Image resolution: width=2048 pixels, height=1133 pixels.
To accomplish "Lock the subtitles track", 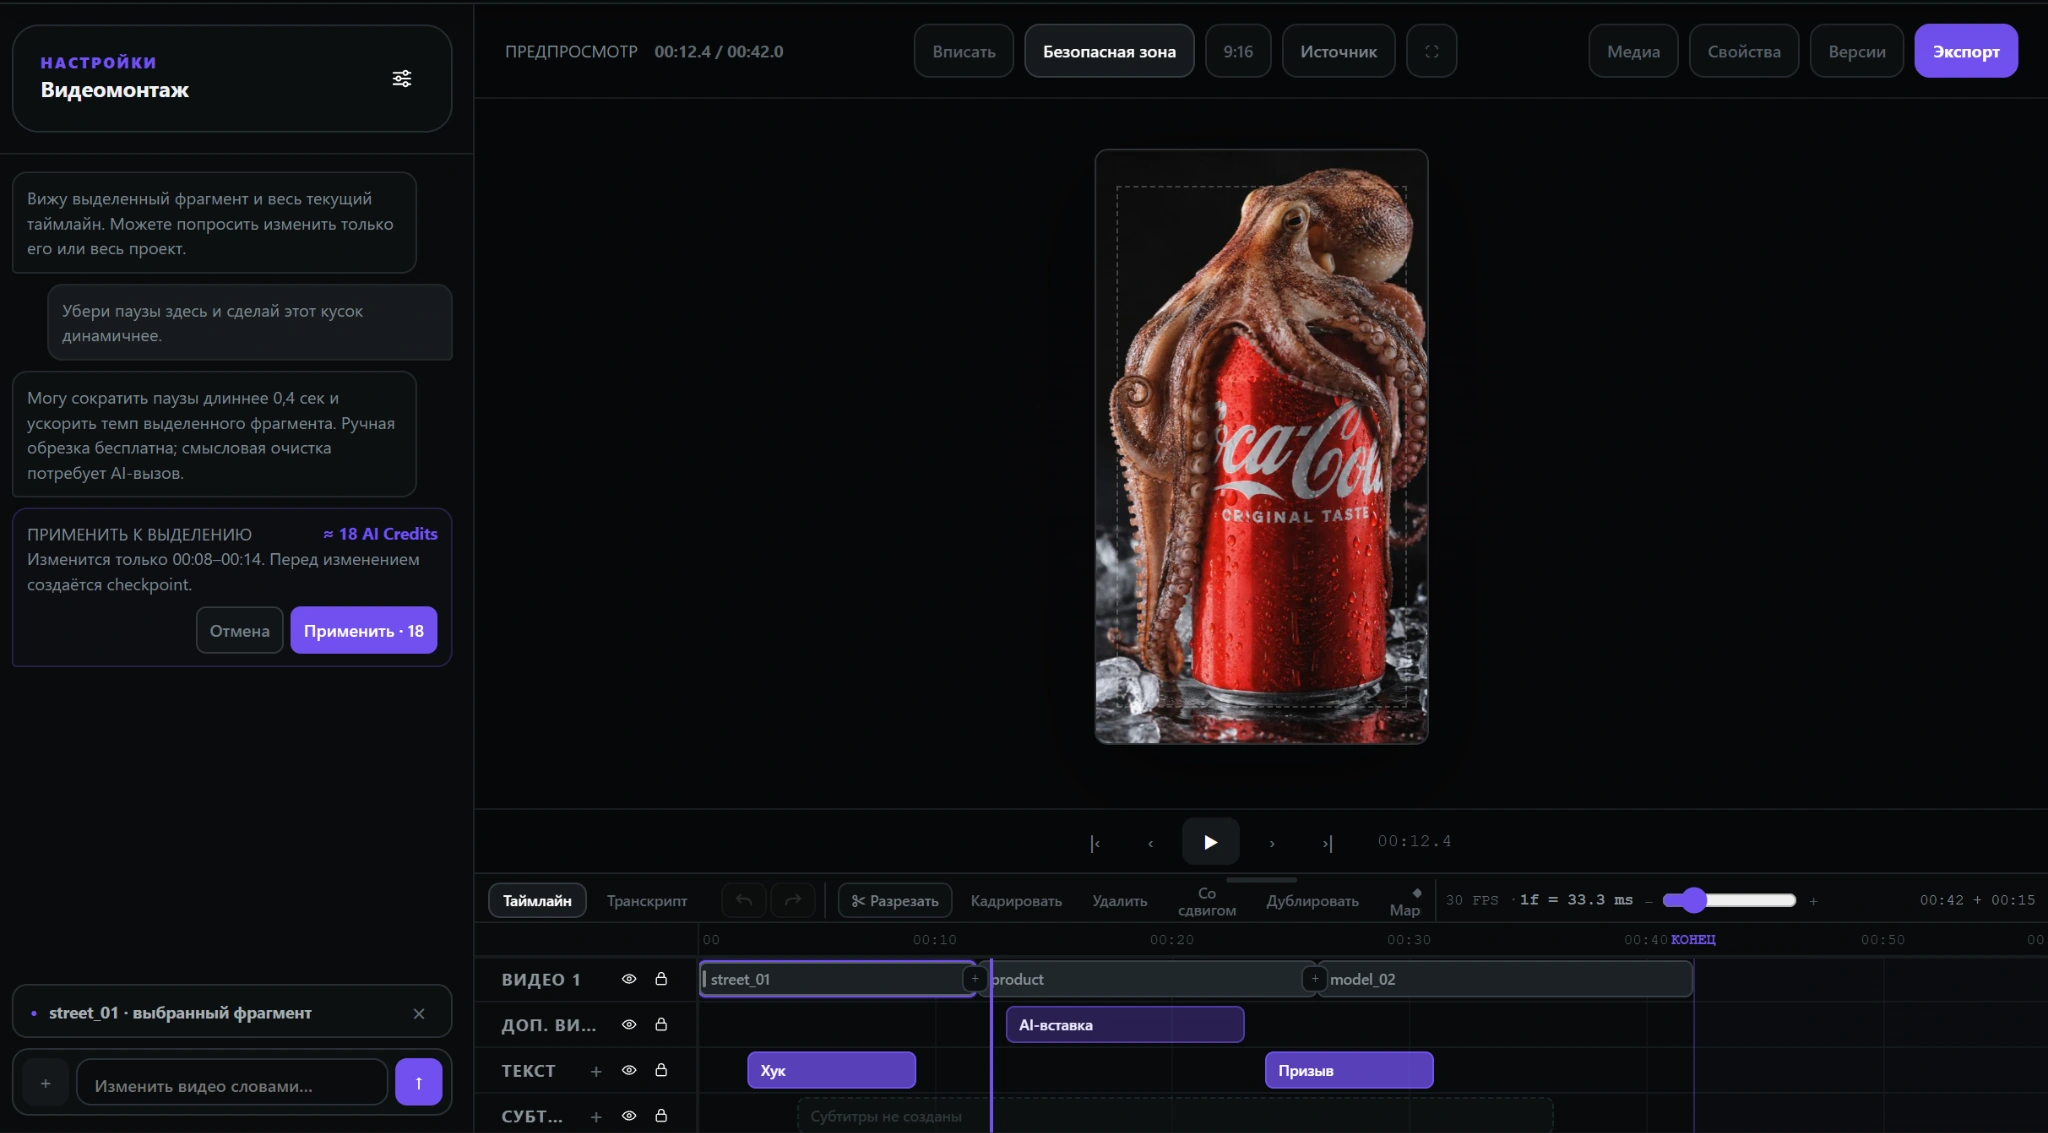I will coord(661,1116).
